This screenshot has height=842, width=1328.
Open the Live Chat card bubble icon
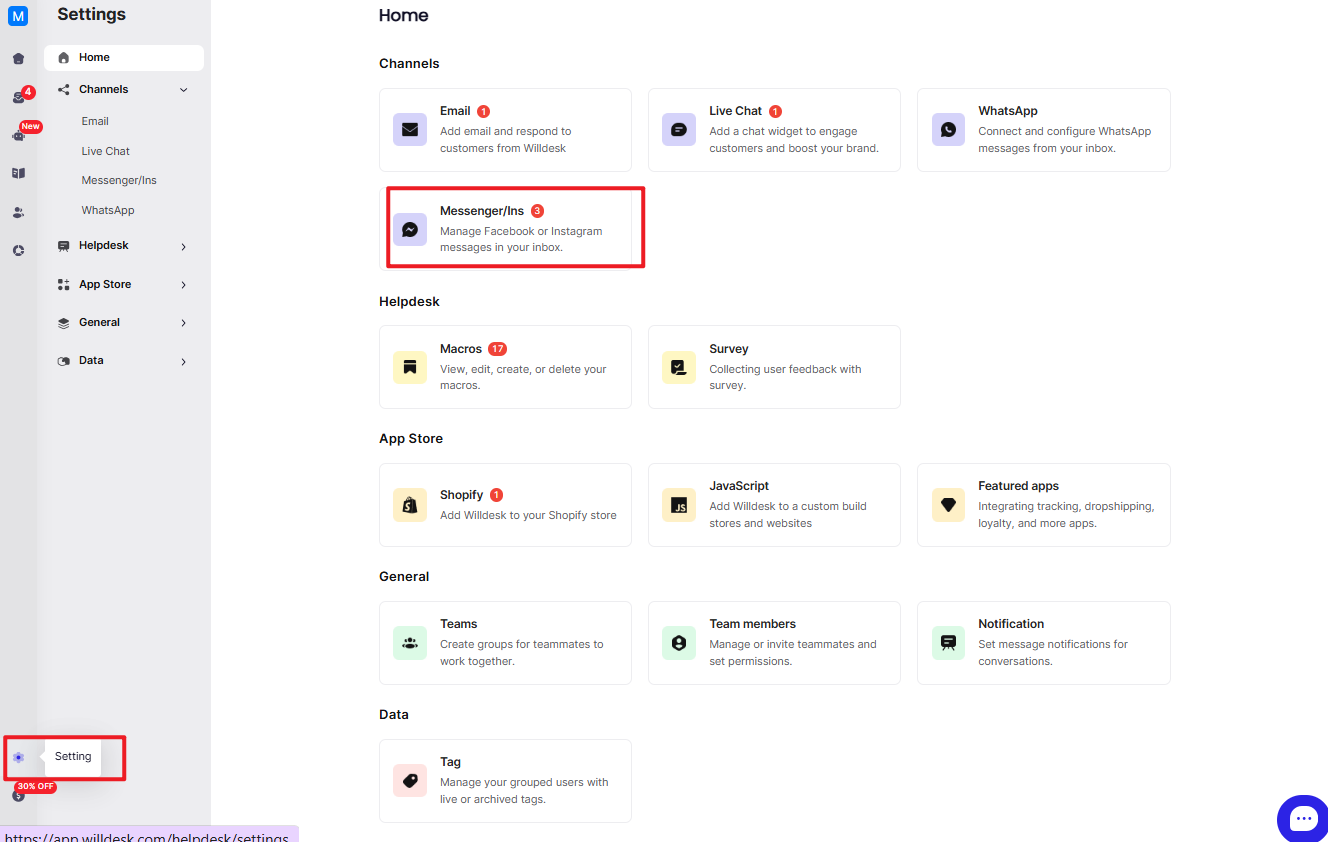pos(679,130)
